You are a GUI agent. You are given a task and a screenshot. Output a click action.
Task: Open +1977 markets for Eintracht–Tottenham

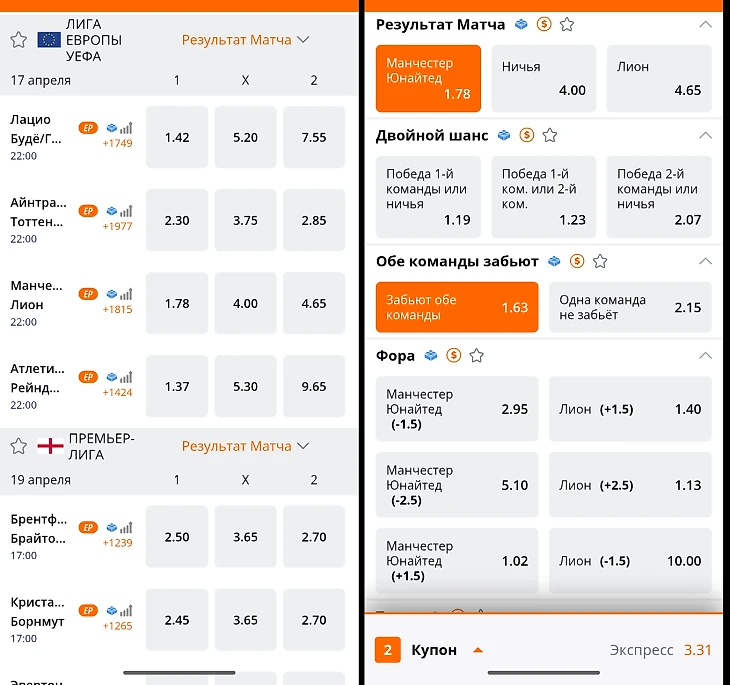(x=117, y=226)
